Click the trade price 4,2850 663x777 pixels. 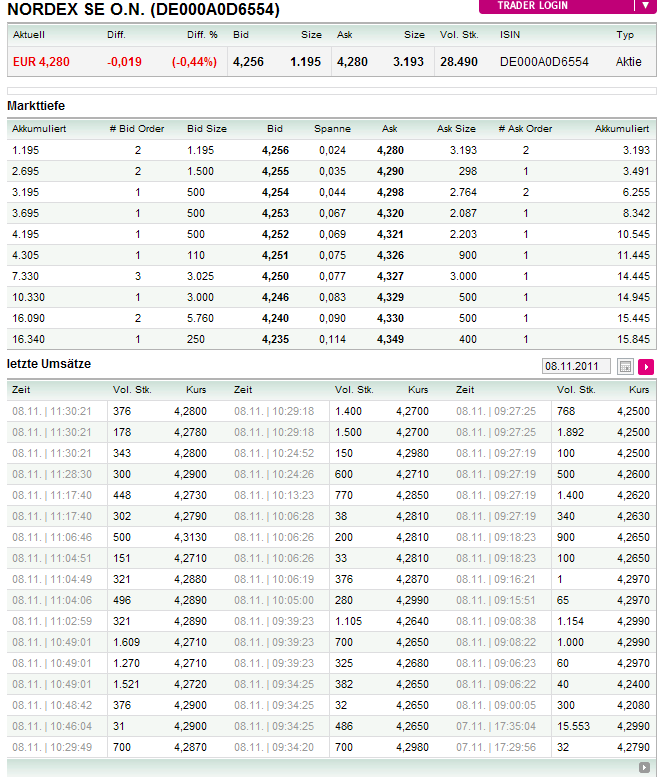tap(412, 495)
